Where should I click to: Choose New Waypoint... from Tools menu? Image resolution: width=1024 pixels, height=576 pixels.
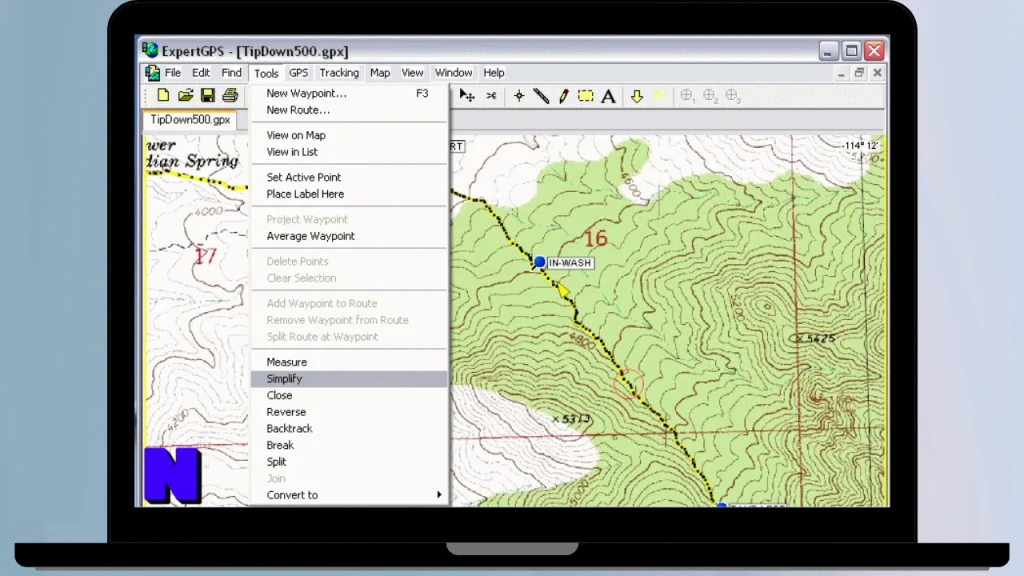(349, 93)
